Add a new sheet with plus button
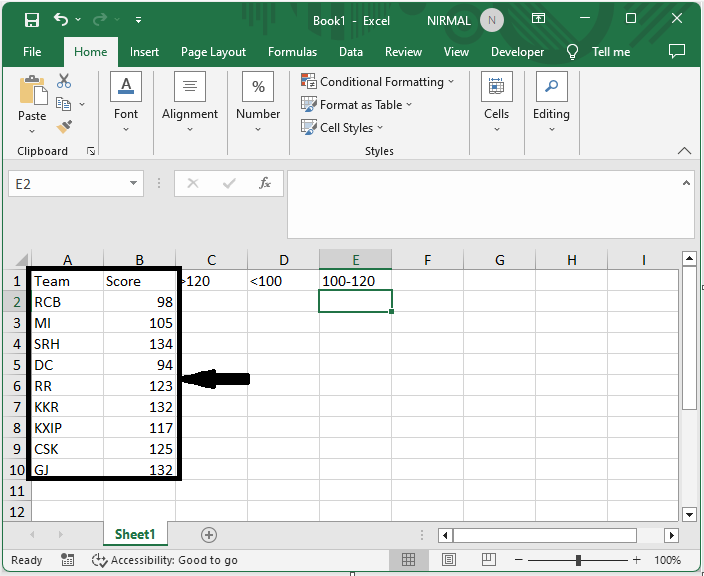 coord(209,535)
